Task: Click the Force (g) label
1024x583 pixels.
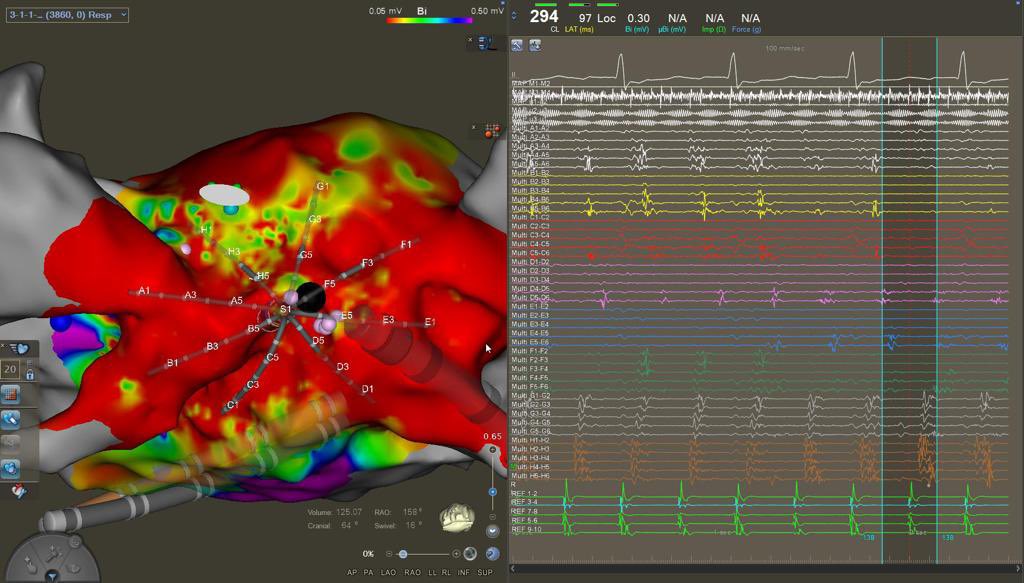Action: coord(746,29)
